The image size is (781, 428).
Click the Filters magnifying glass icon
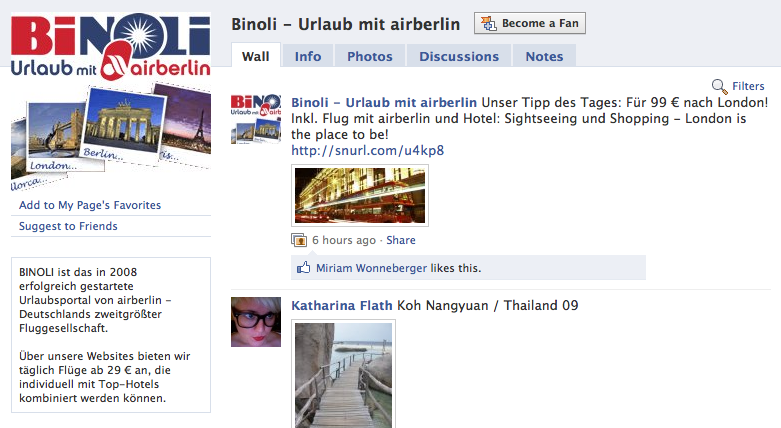[719, 86]
